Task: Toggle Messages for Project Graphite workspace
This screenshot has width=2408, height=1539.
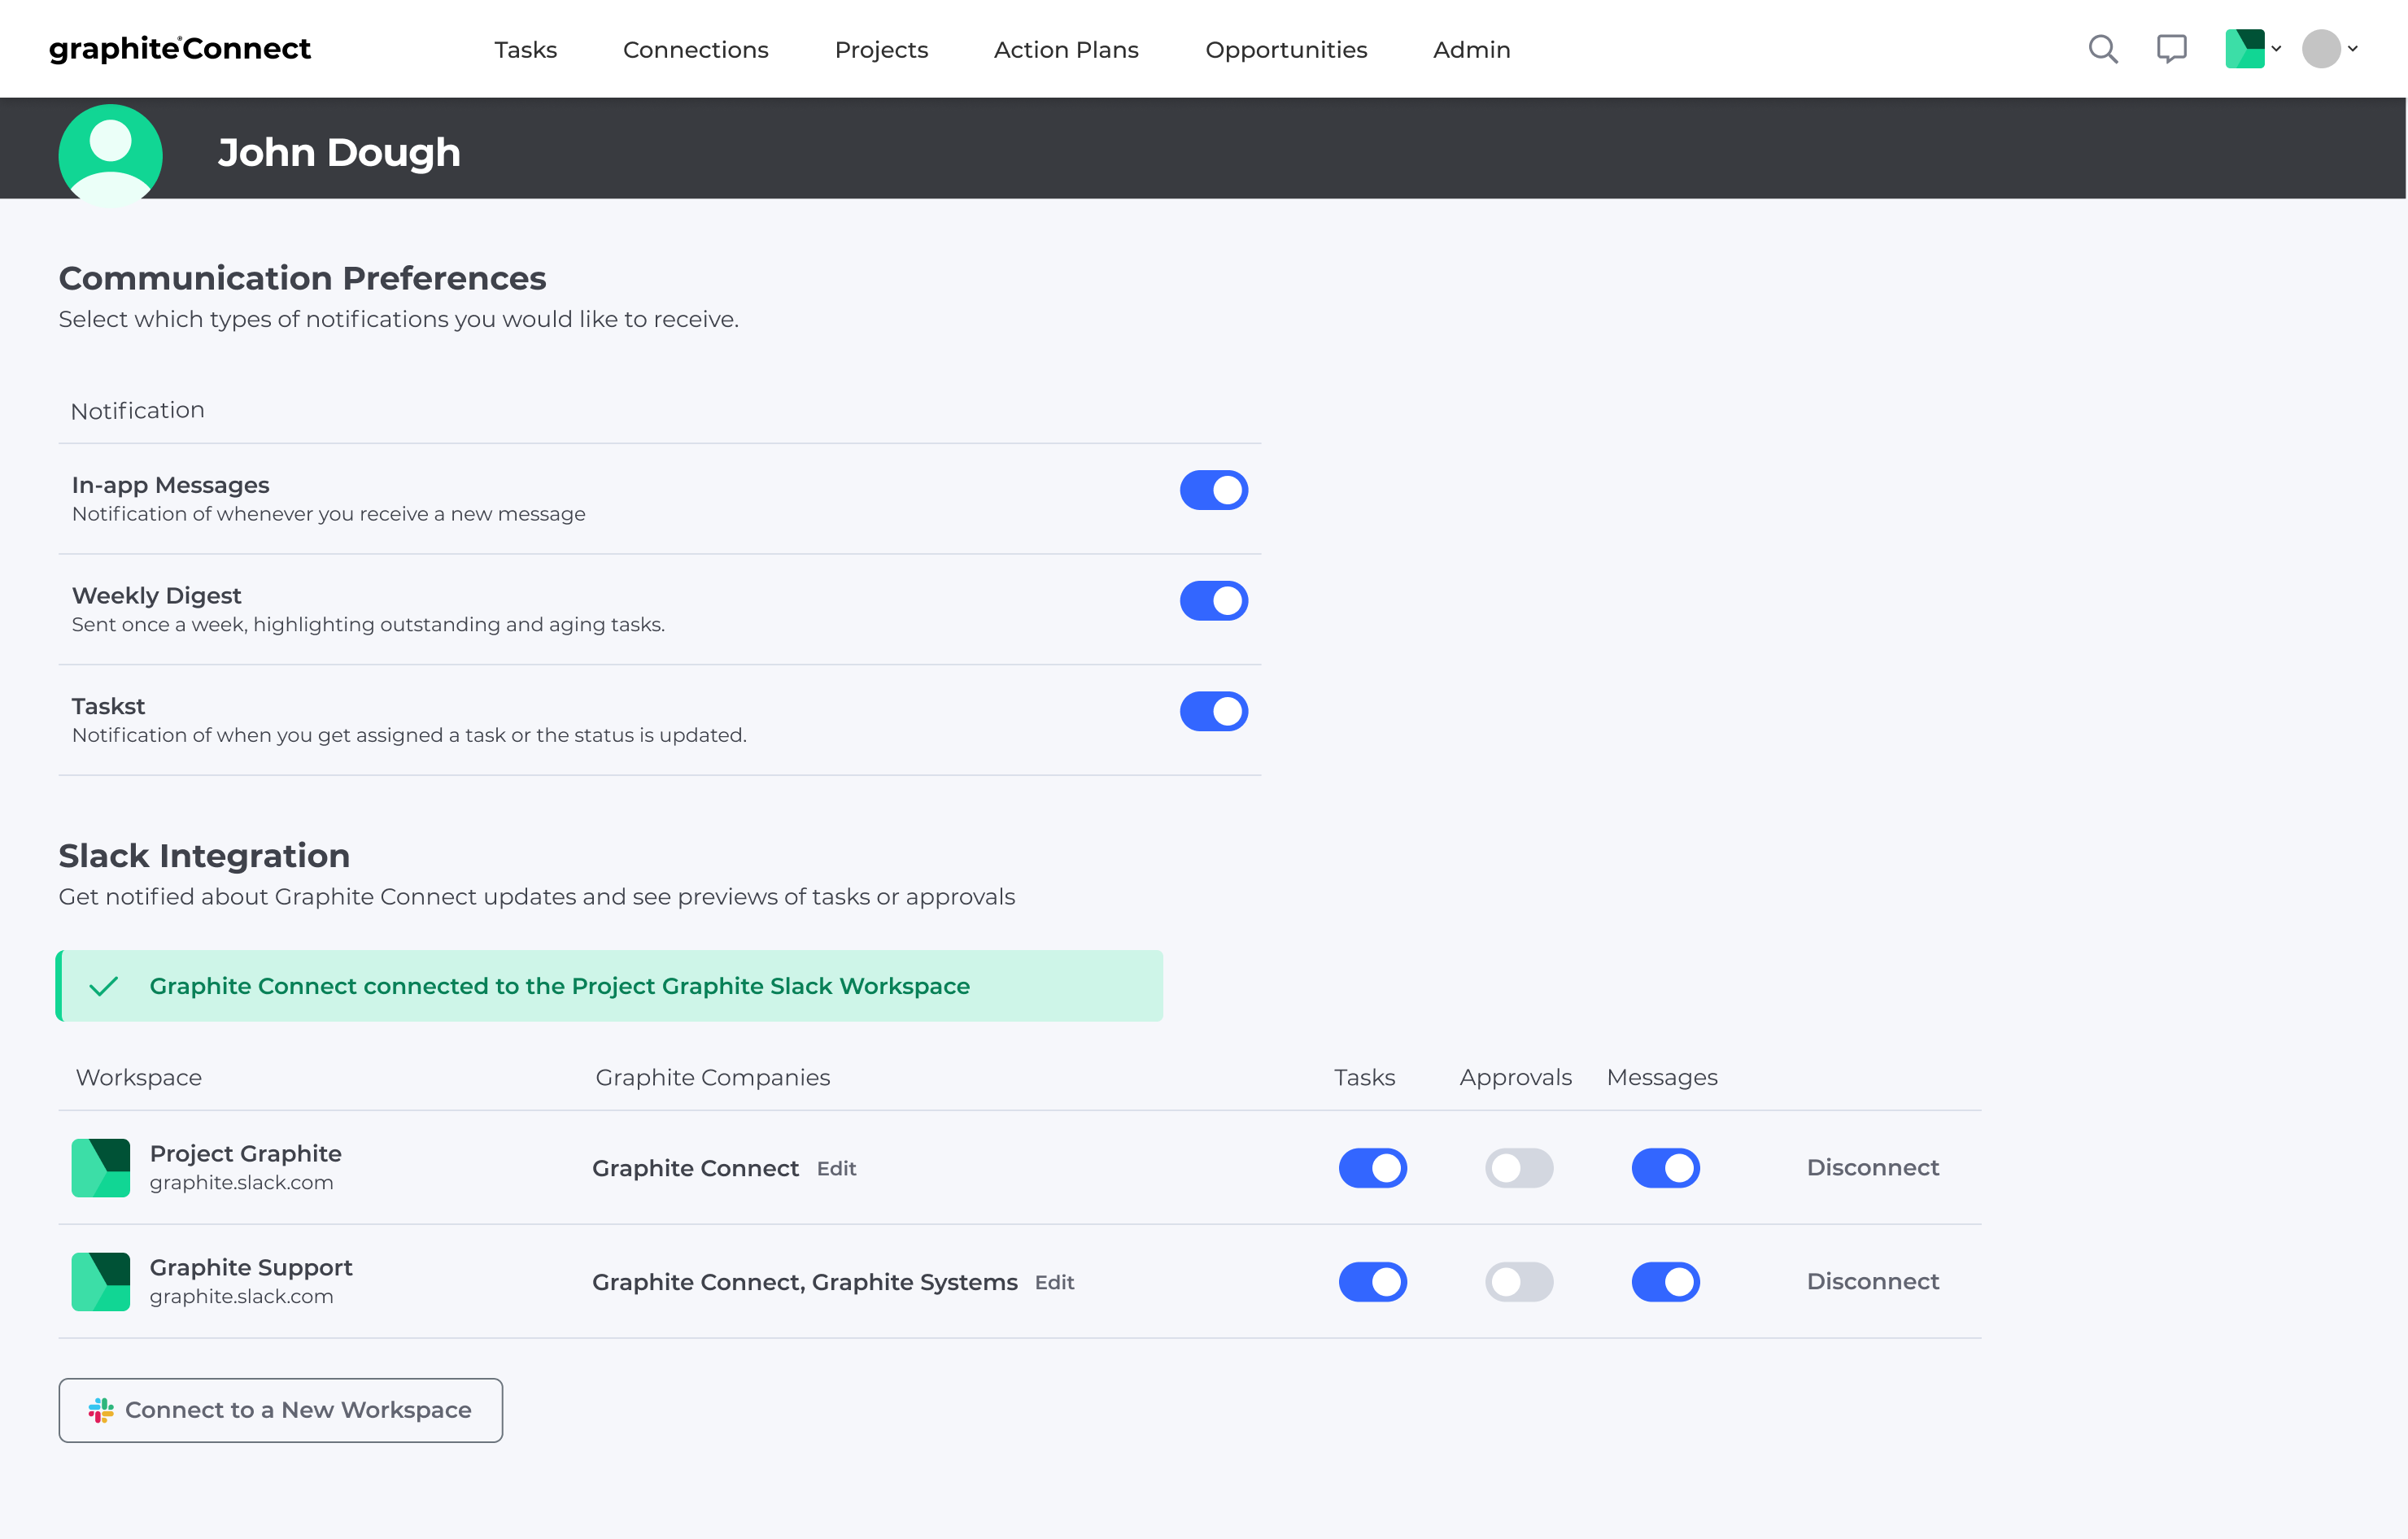Action: 1665,1167
